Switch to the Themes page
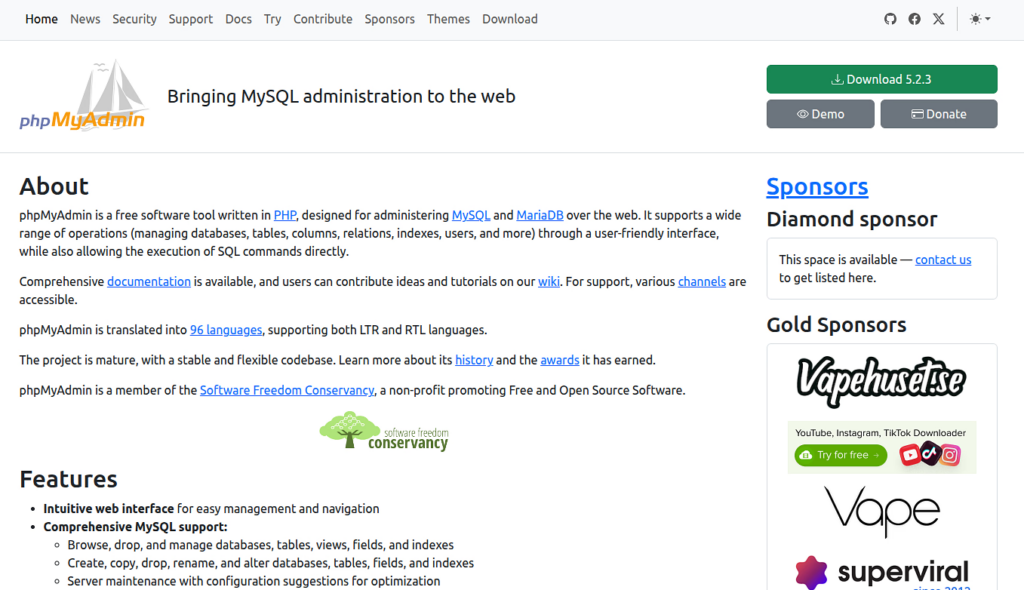 point(448,18)
